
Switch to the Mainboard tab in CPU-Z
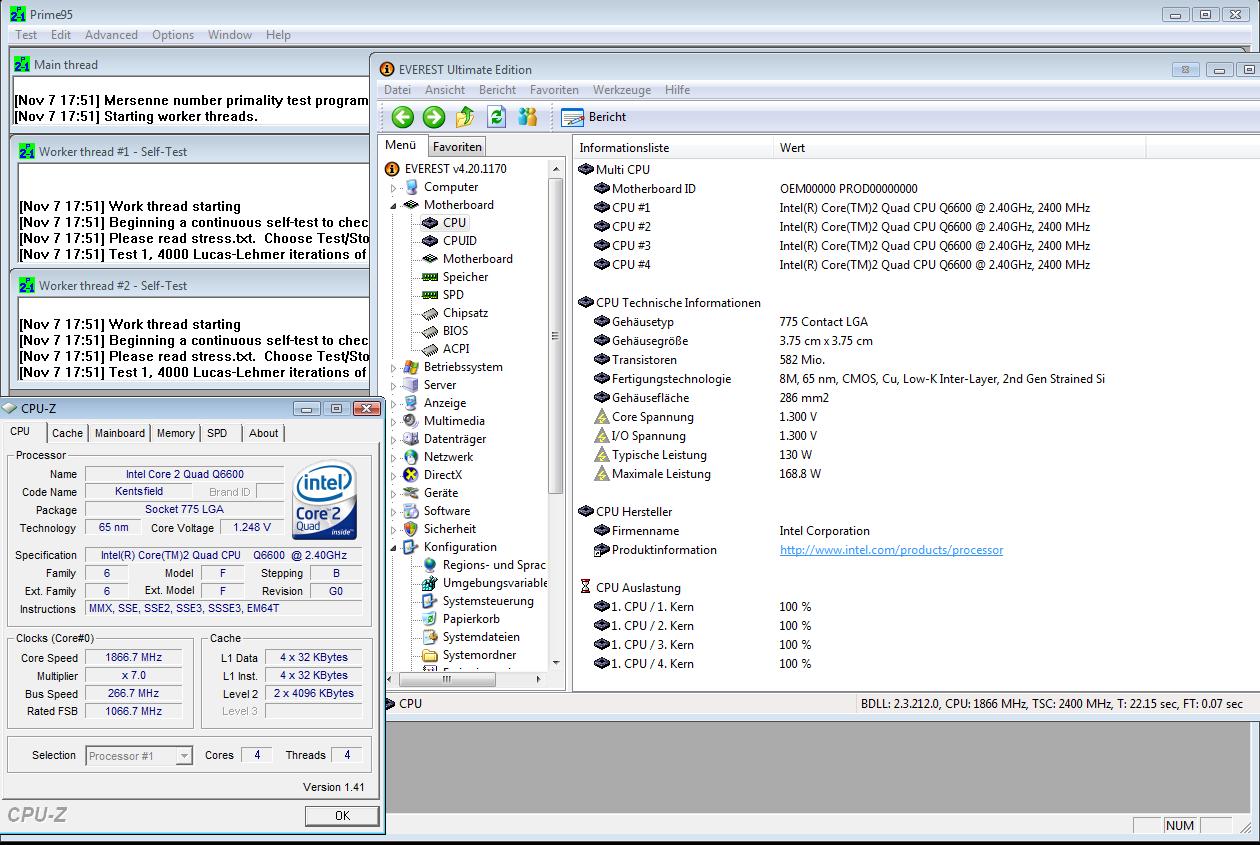120,433
